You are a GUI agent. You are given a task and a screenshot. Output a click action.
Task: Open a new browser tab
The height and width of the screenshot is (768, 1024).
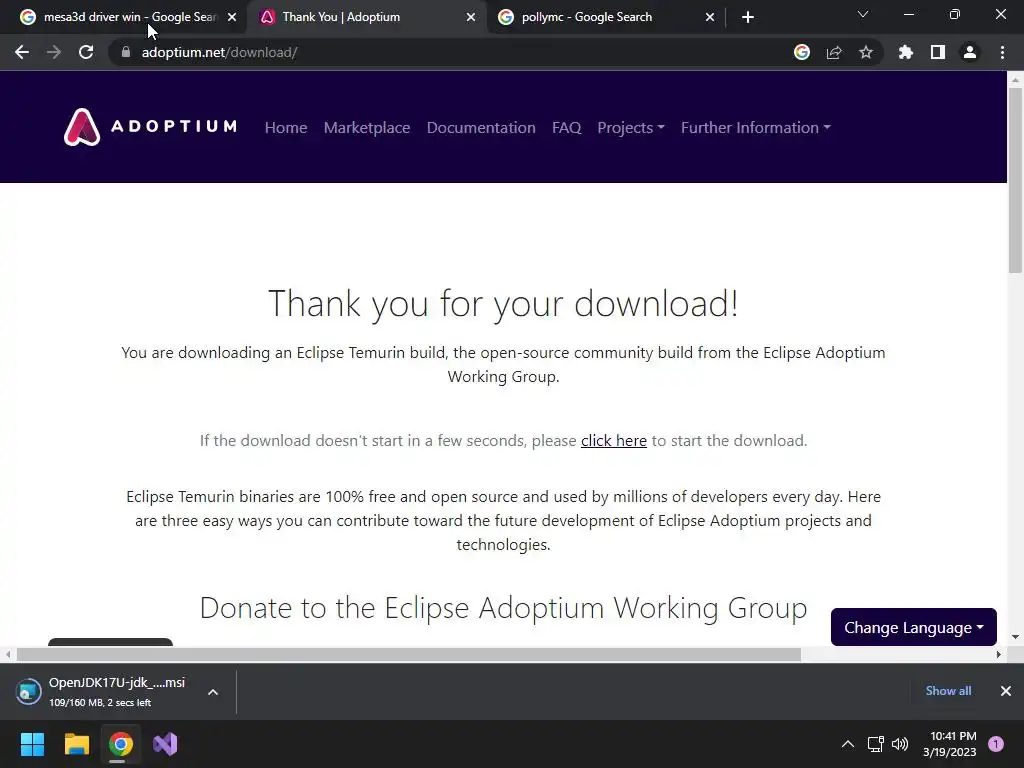748,17
